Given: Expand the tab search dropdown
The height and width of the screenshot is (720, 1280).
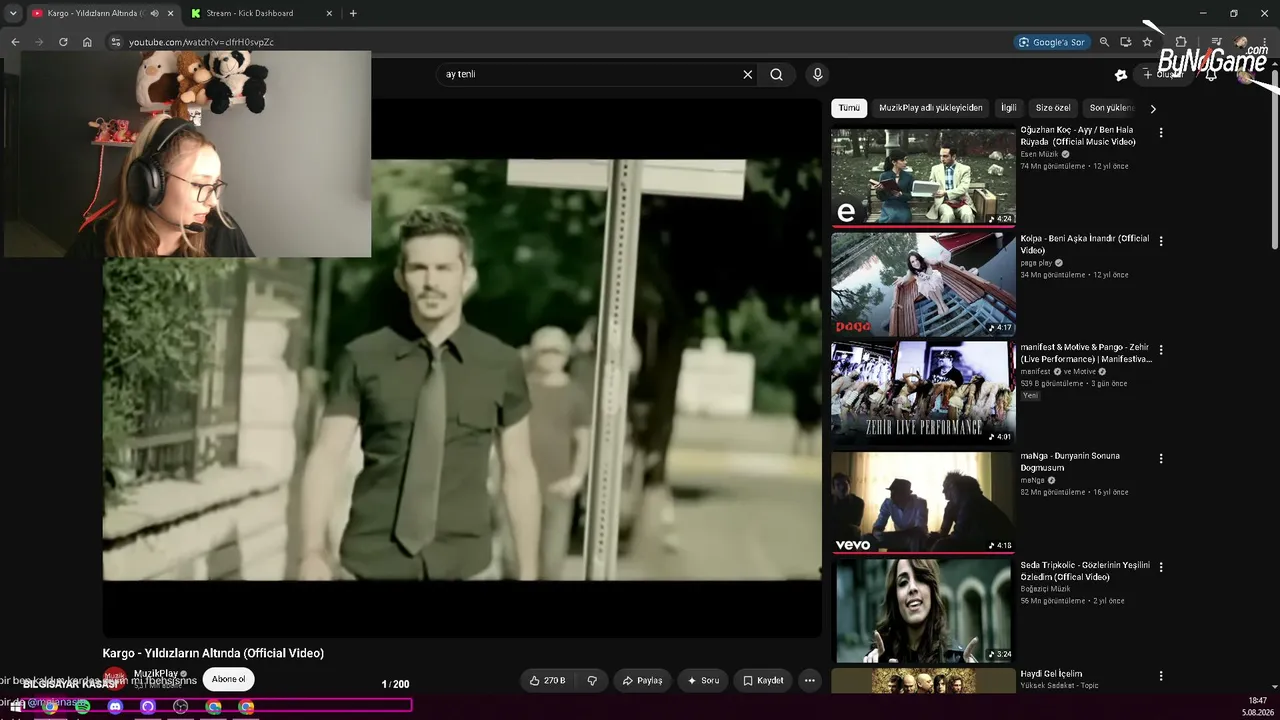Looking at the screenshot, I should tap(13, 13).
